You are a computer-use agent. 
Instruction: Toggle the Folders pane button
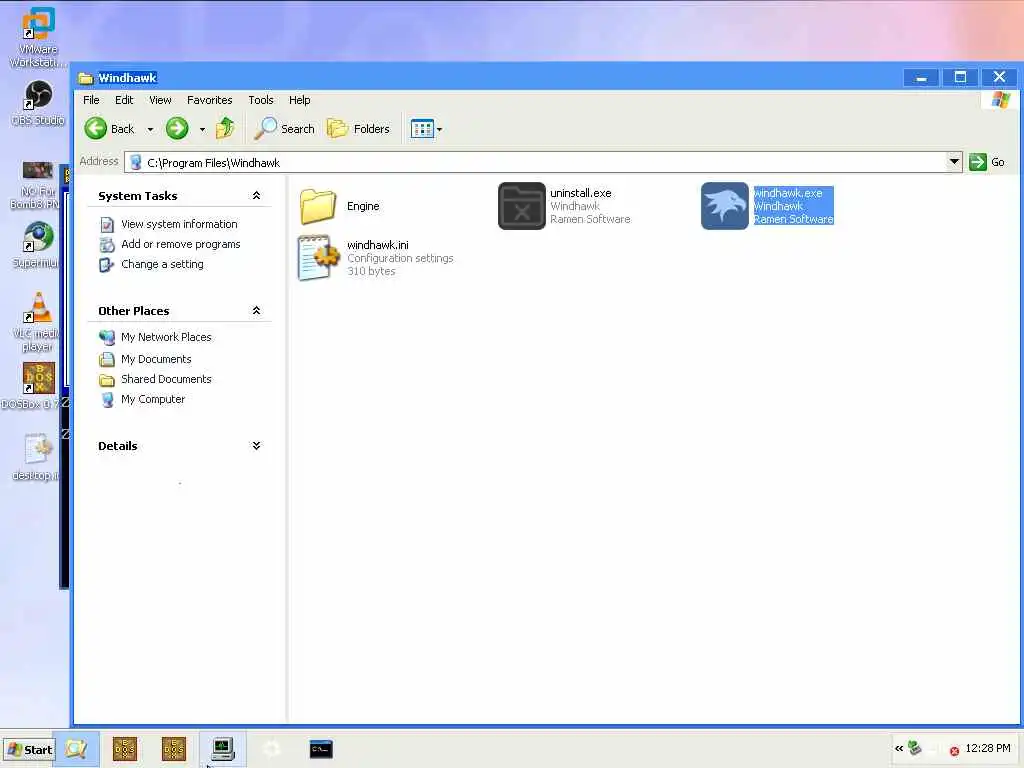(359, 129)
